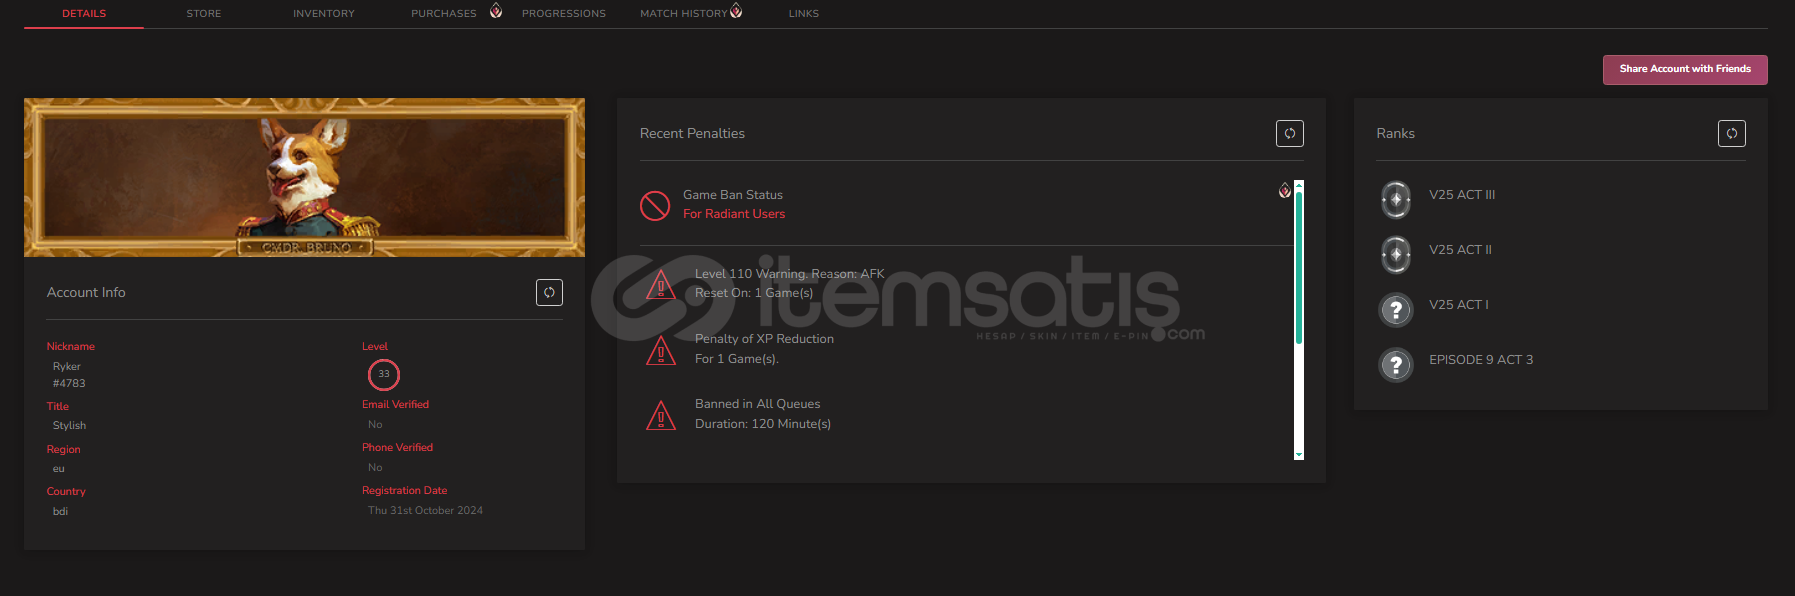
Task: Click the 'V25 ACT III' rank label
Action: point(1462,195)
